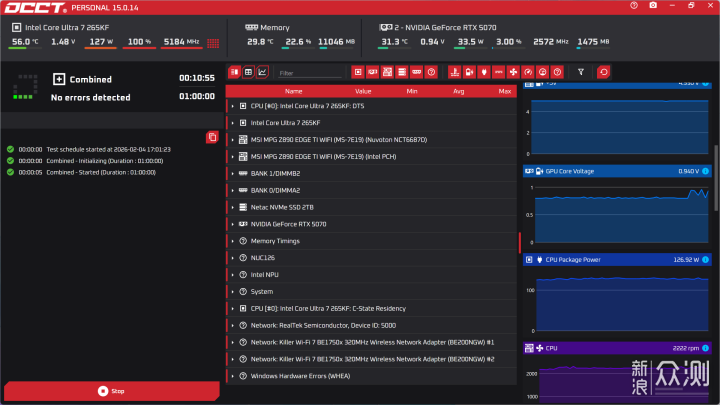
Task: Select the System sensor row
Action: (x=371, y=292)
